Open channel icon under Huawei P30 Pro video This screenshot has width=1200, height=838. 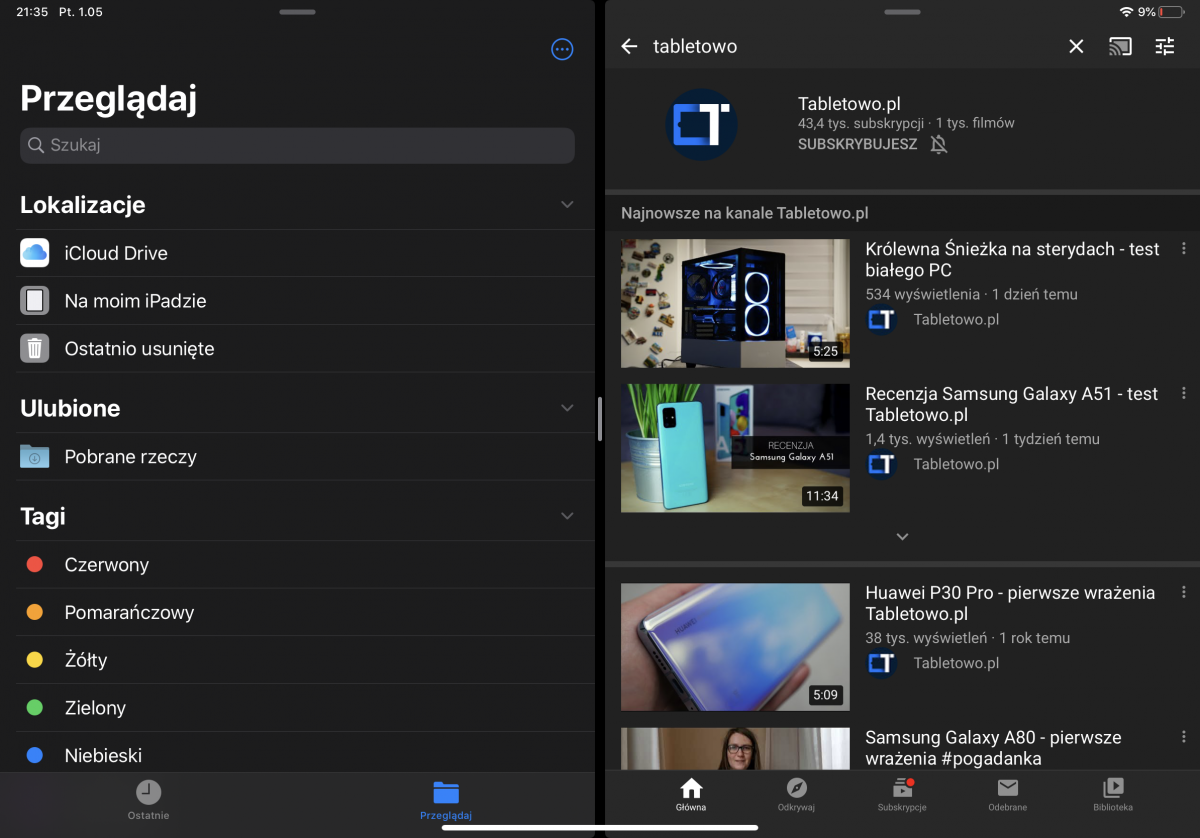click(881, 663)
